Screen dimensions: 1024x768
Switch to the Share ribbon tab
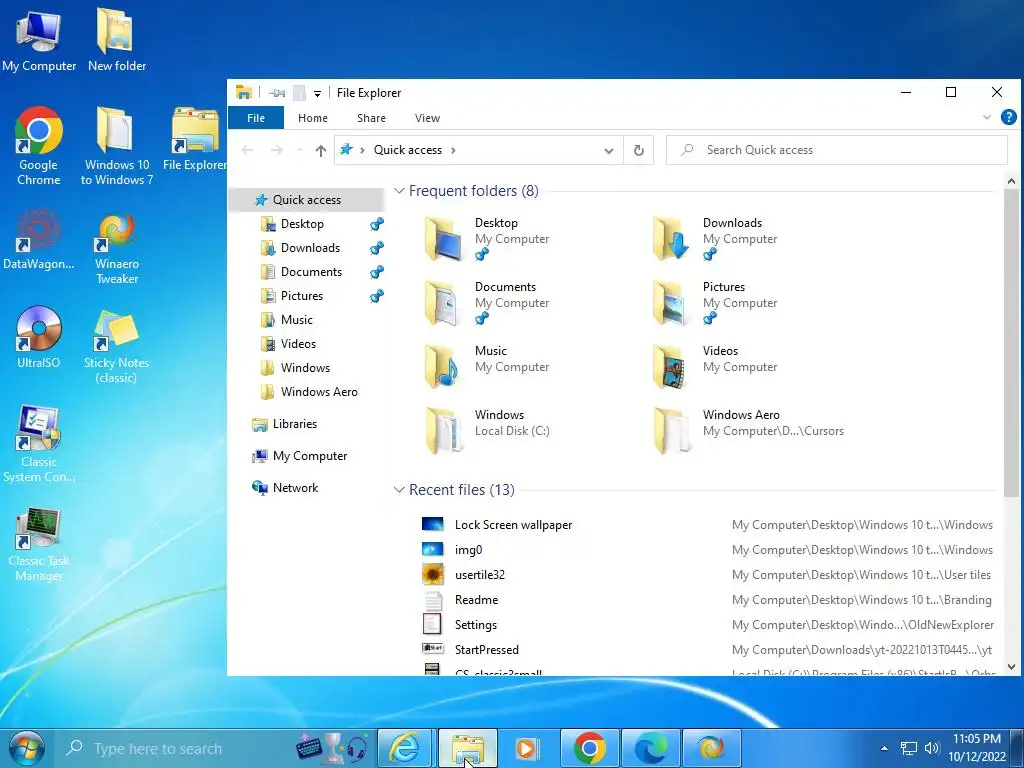click(371, 118)
